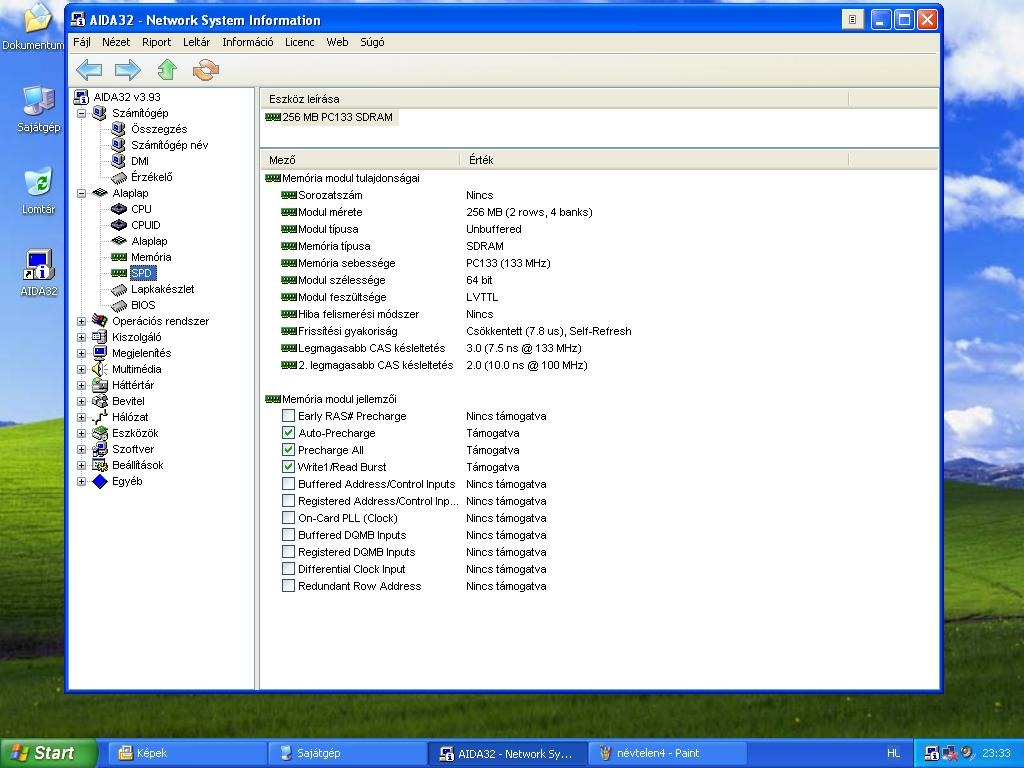Screen dimensions: 1024x768
Task: Open the Dokumentum desktop folder icon
Action: click(38, 18)
